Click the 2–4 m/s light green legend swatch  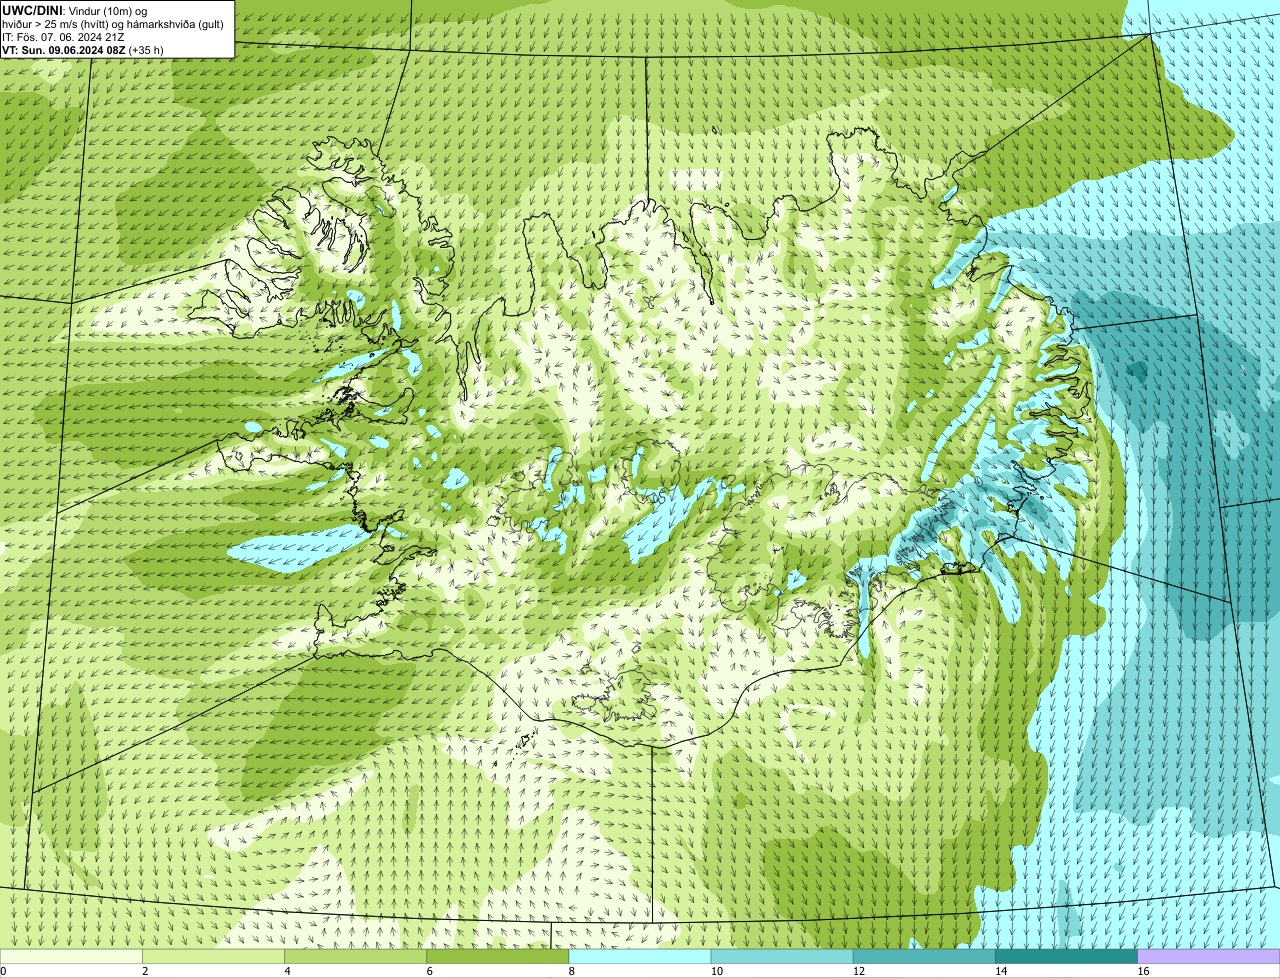(213, 956)
